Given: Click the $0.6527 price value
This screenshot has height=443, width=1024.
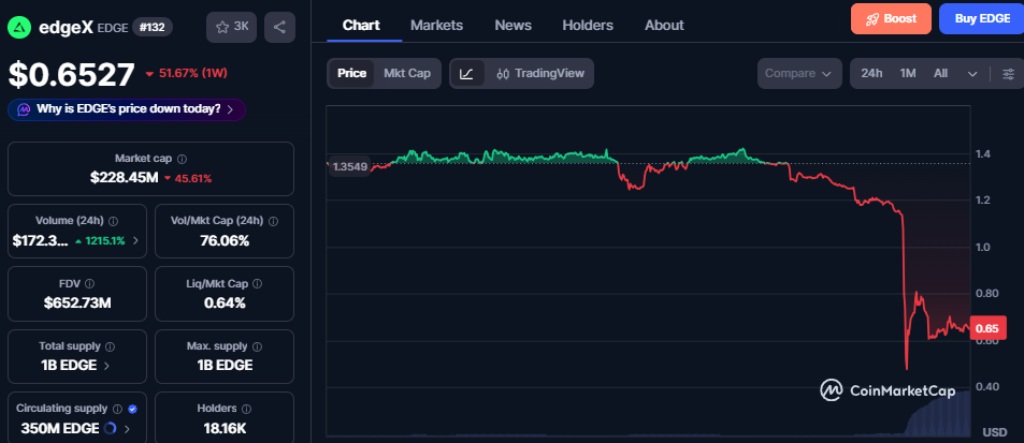Looking at the screenshot, I should pos(72,74).
